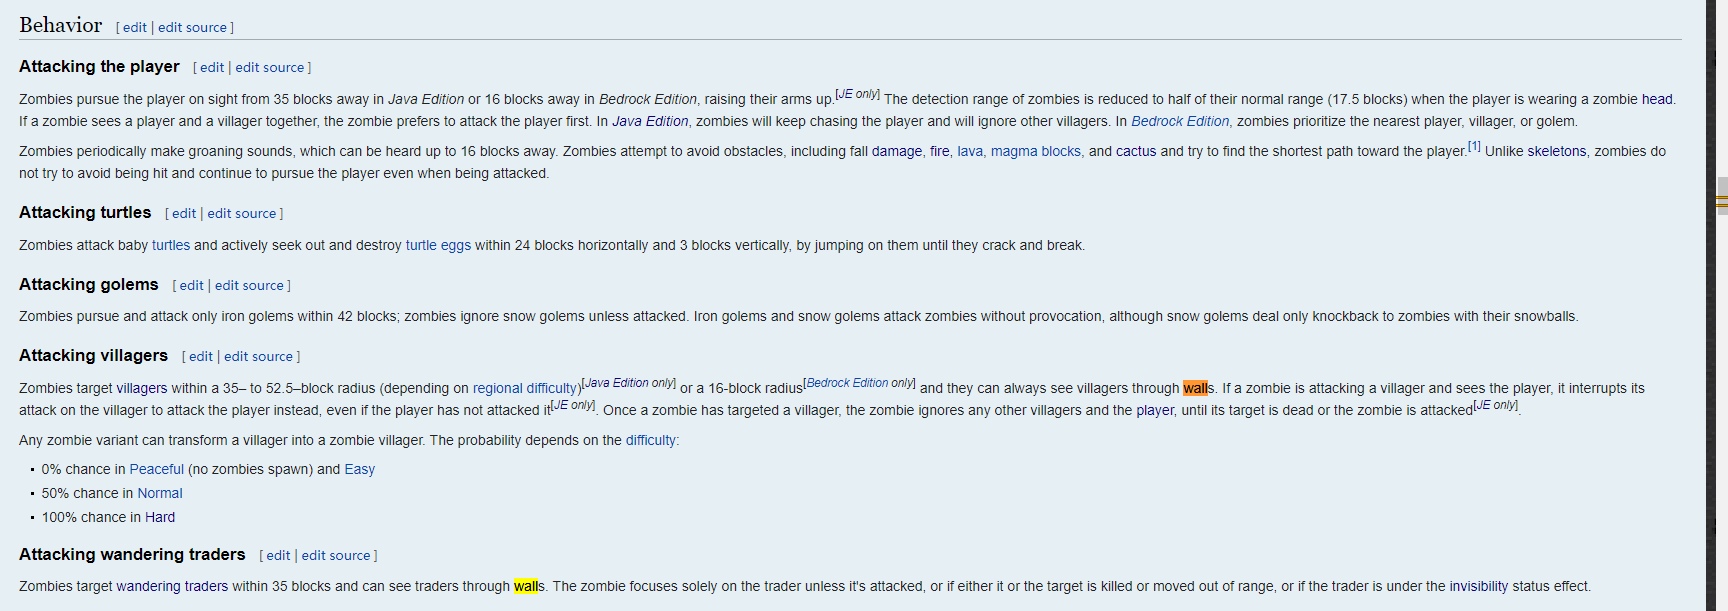Click 'edit source' beside Attacking golems
Screen dimensions: 1728x611
(x=249, y=286)
